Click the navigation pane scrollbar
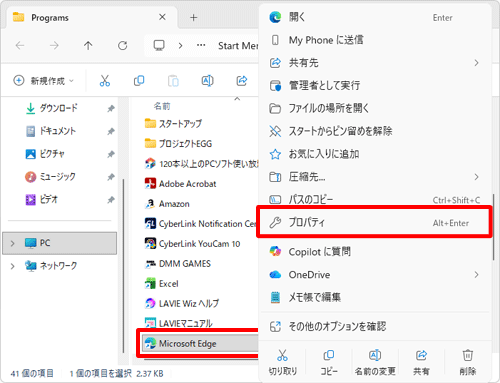The height and width of the screenshot is (383, 500). click(x=124, y=266)
